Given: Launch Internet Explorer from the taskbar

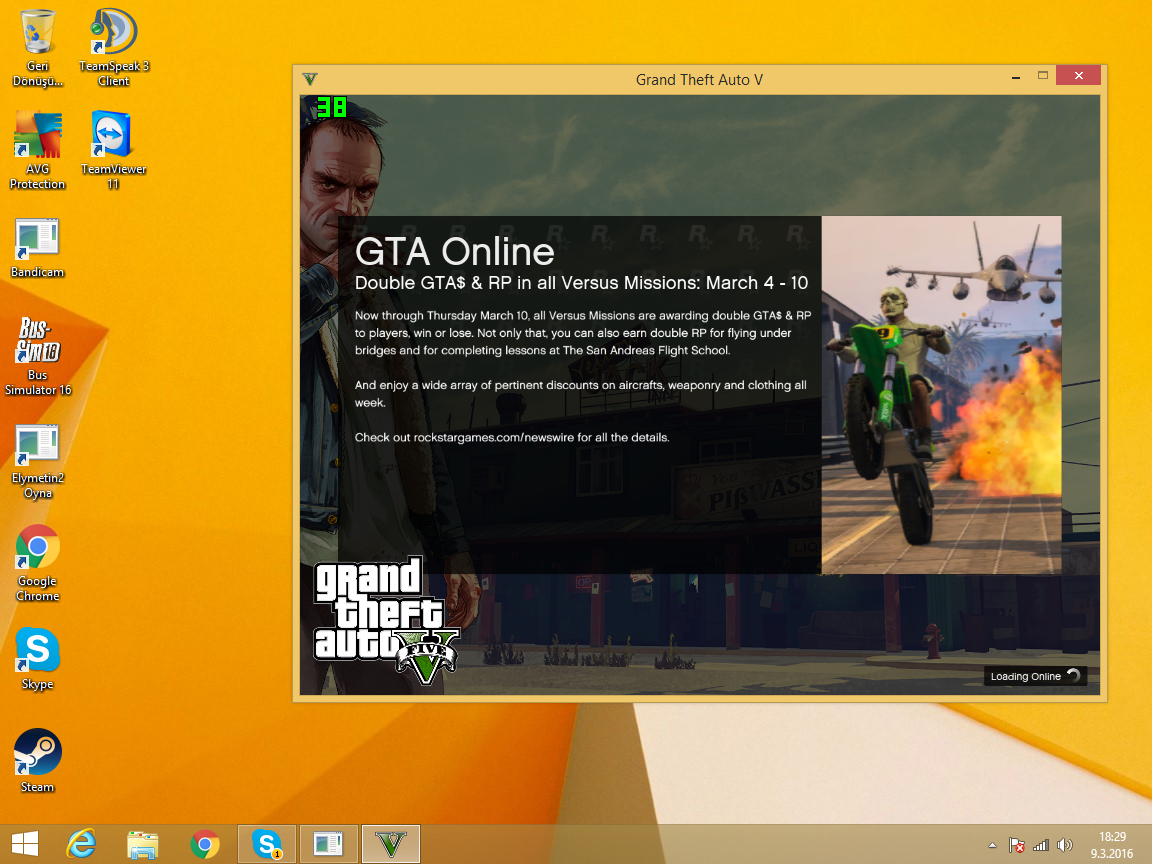Looking at the screenshot, I should pyautogui.click(x=82, y=844).
